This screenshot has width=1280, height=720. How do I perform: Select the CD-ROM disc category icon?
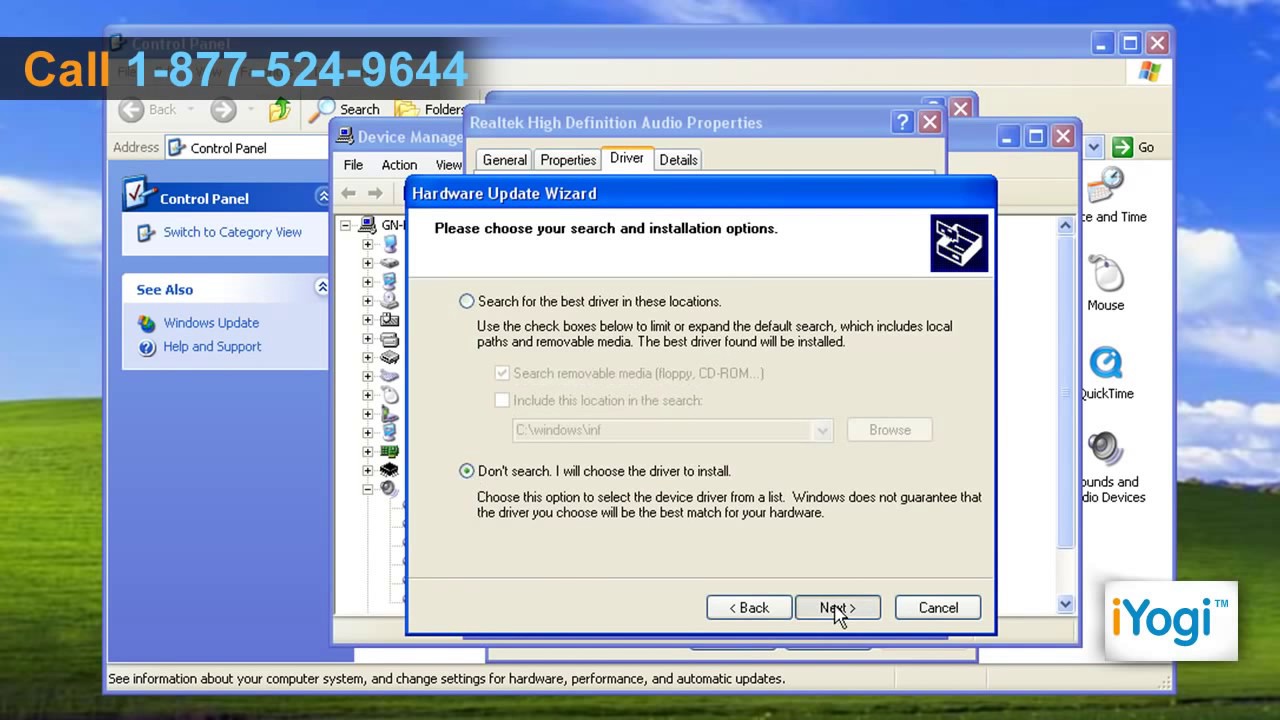[389, 300]
